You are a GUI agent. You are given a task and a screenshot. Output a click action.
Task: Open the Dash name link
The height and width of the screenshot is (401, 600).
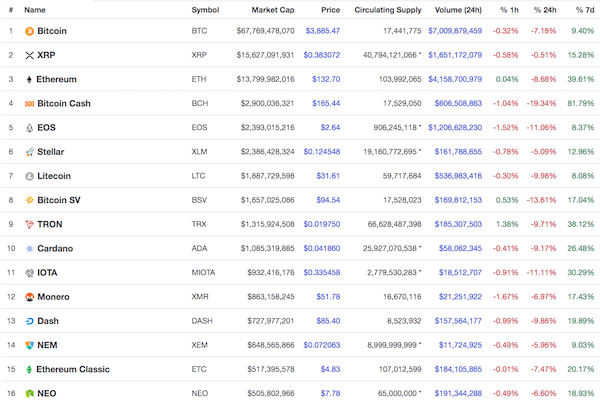(x=48, y=321)
